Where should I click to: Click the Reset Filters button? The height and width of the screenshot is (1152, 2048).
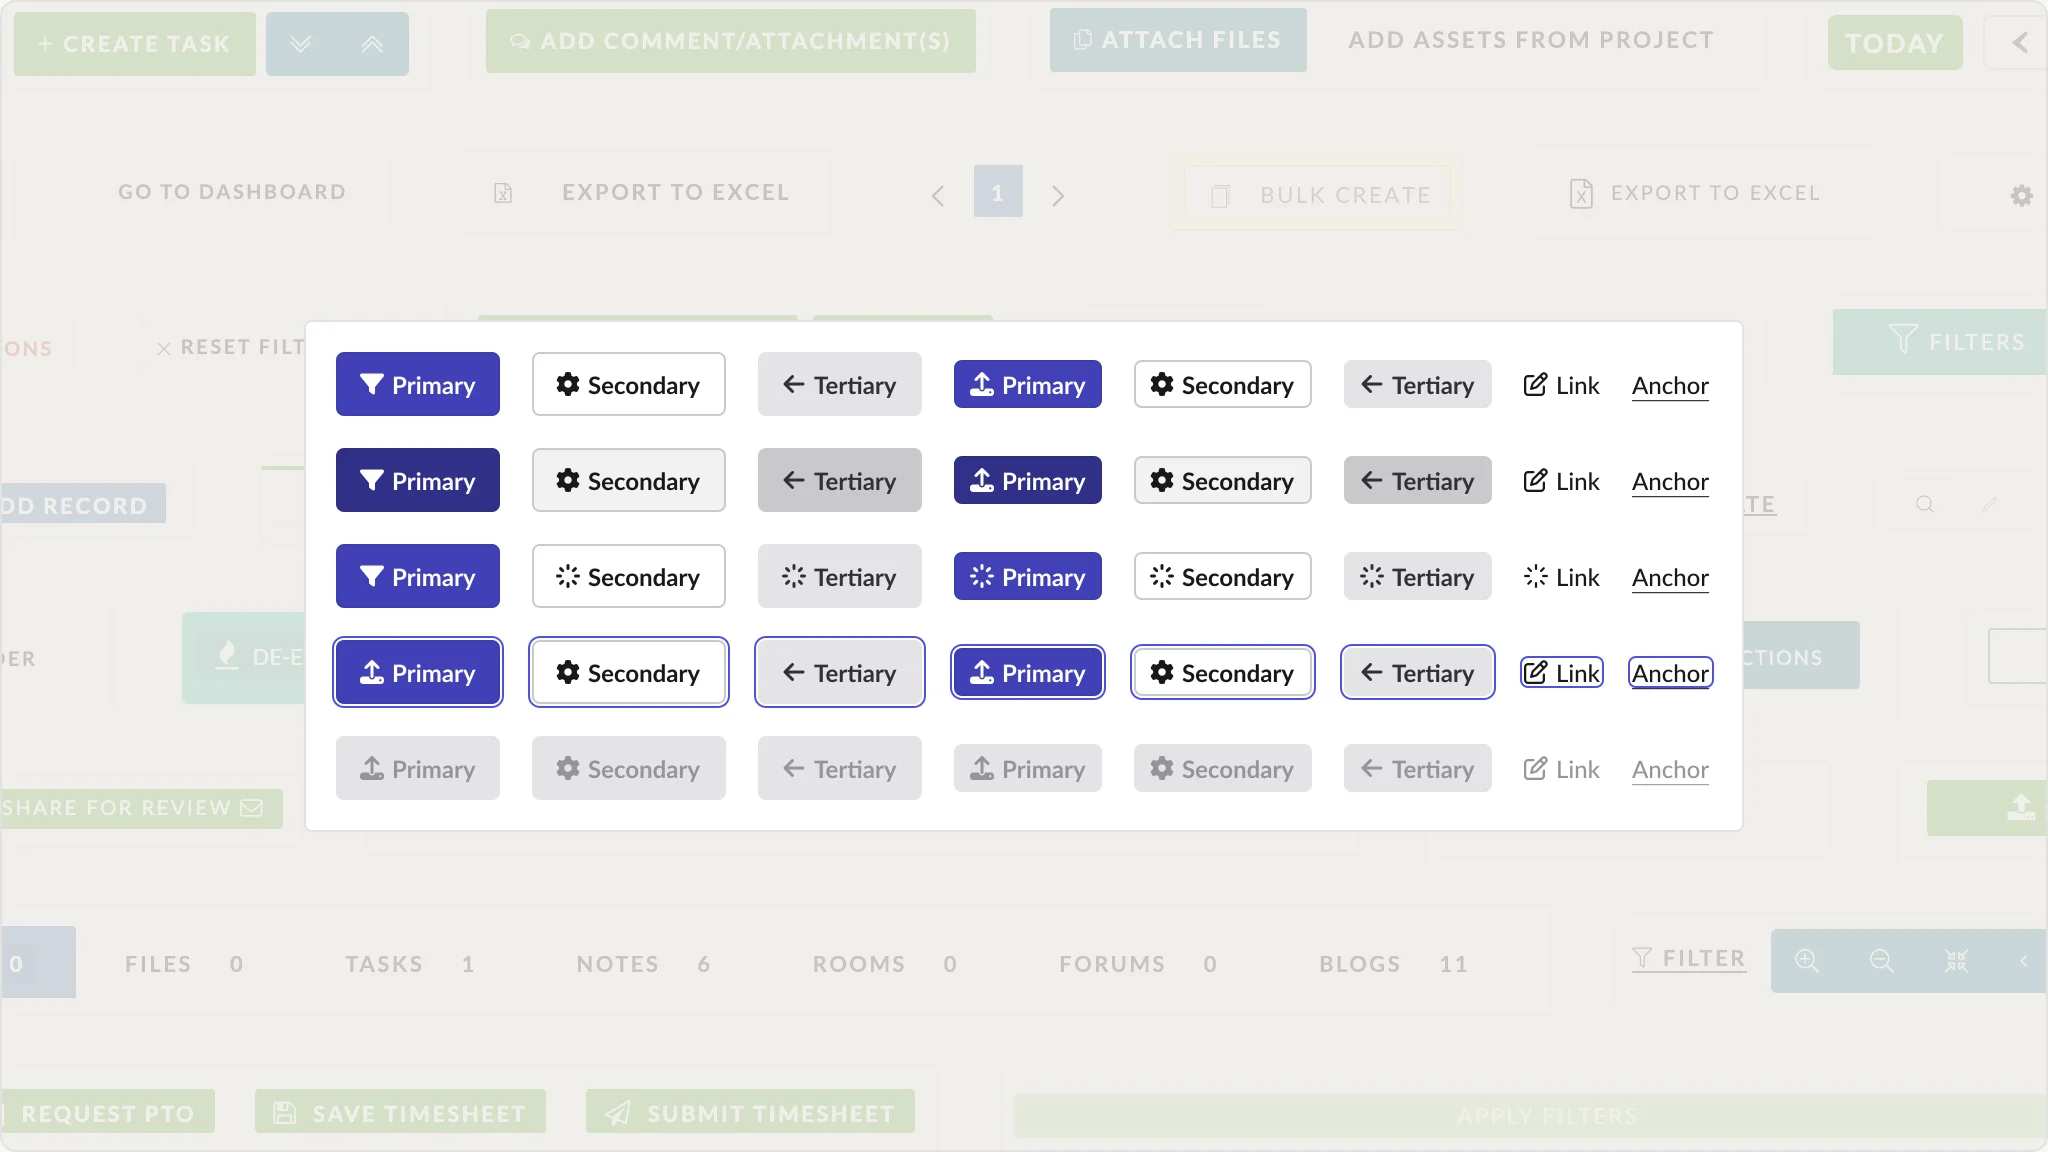[x=232, y=347]
